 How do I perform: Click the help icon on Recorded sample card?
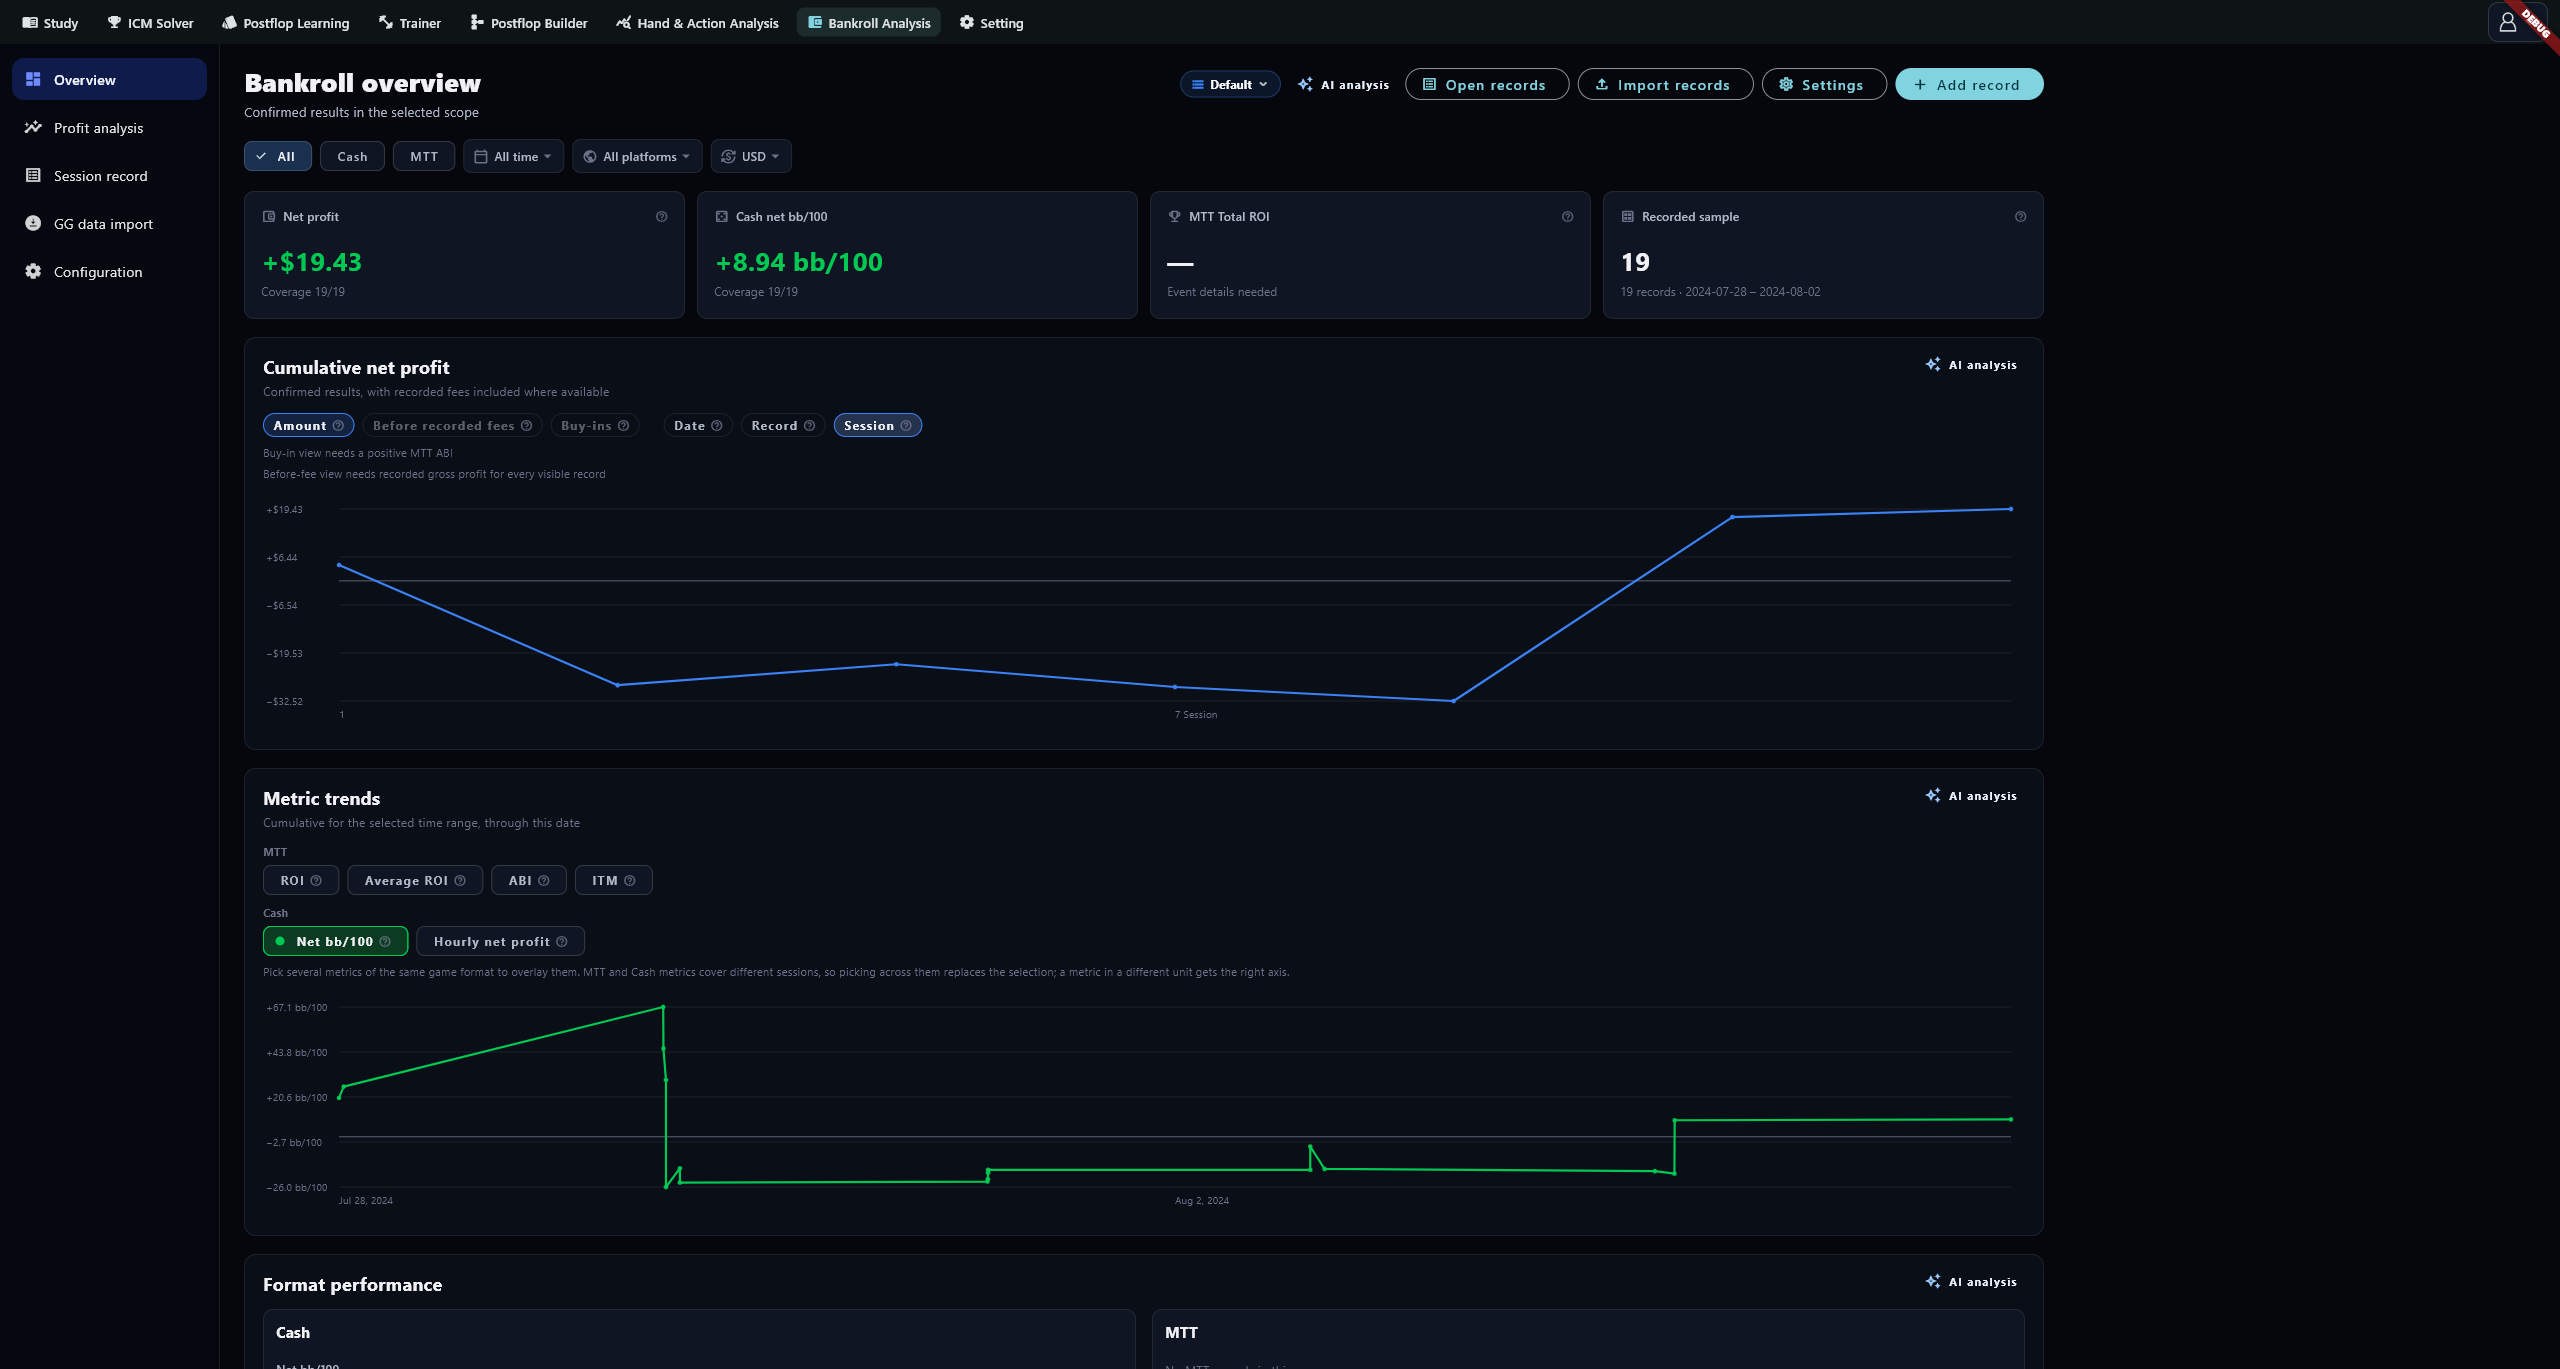pos(2020,217)
